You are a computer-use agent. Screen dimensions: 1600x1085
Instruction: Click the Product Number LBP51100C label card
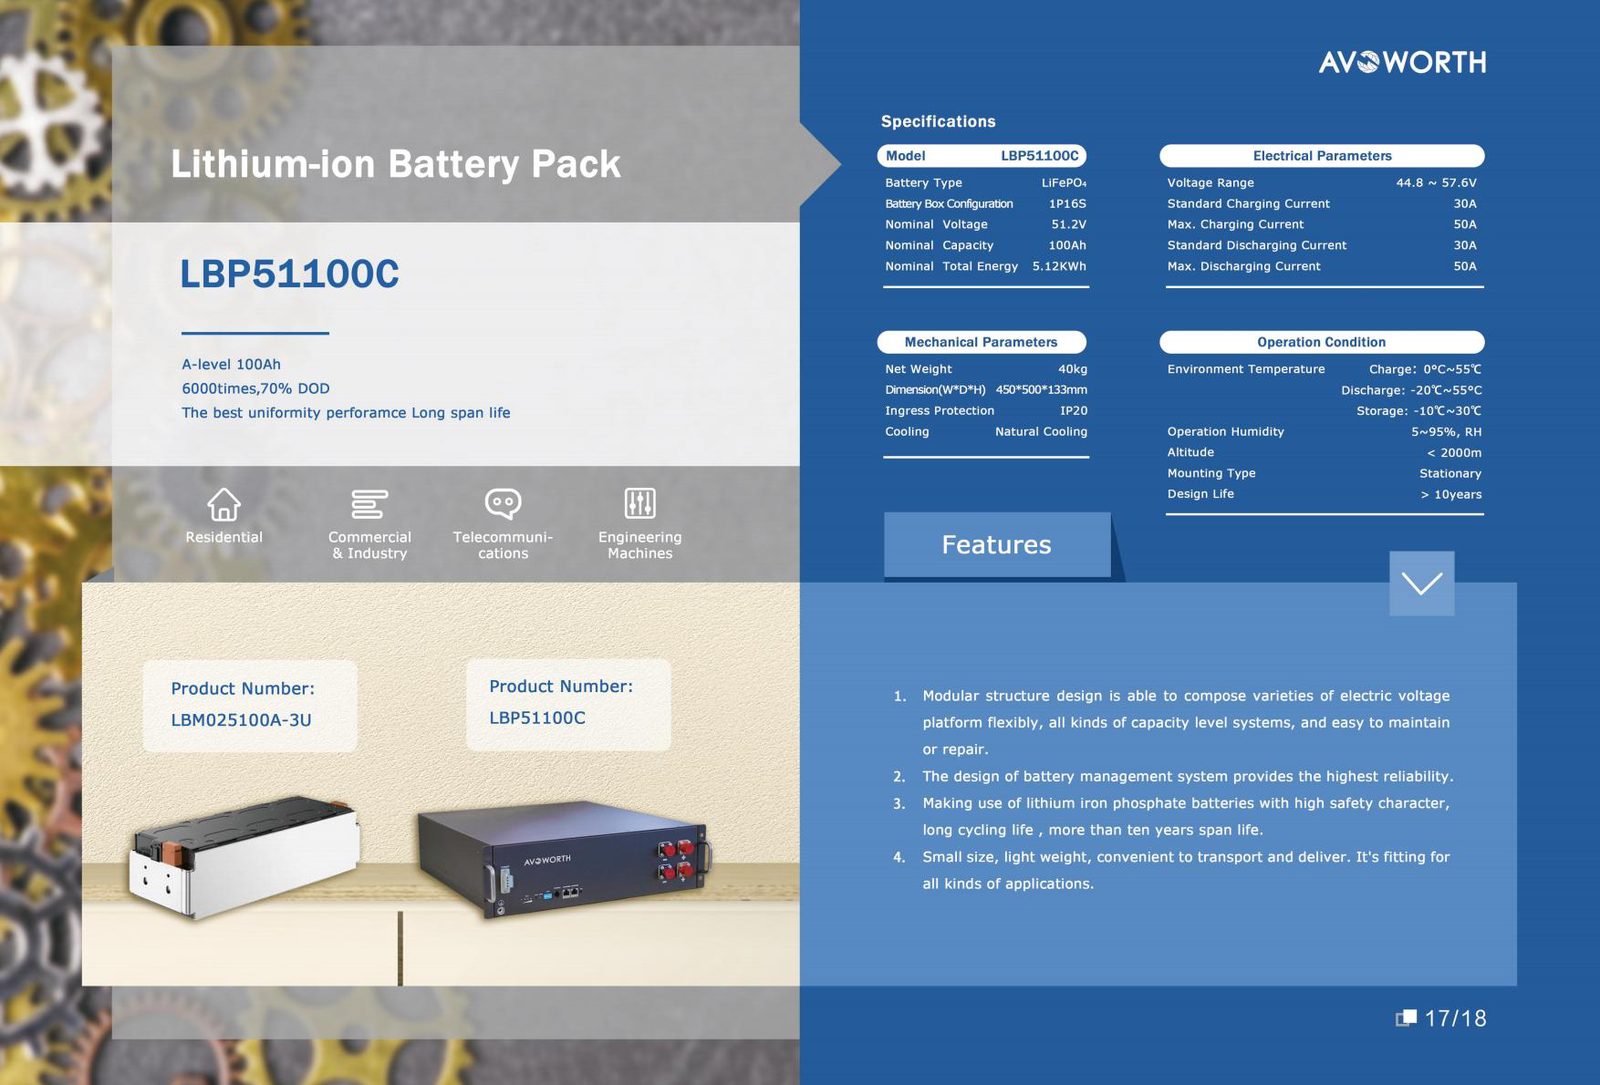pyautogui.click(x=568, y=704)
